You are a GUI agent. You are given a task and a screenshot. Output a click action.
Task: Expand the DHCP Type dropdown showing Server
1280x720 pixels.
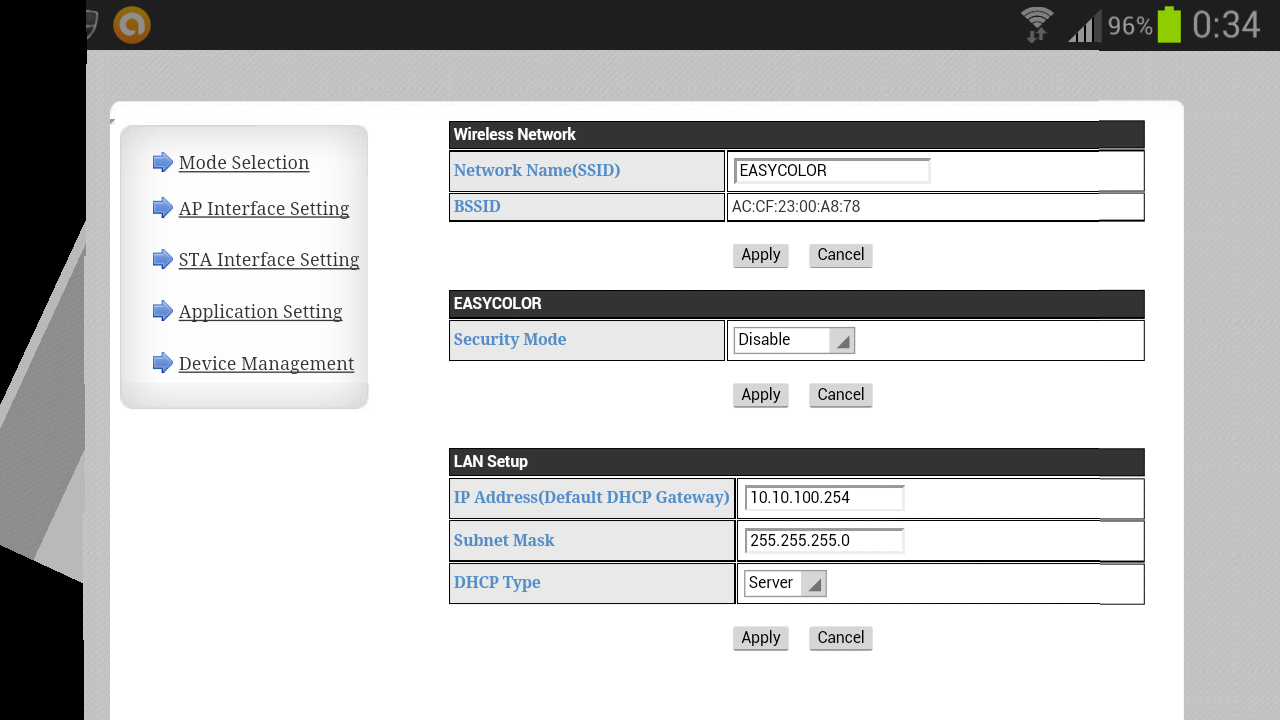coord(785,583)
